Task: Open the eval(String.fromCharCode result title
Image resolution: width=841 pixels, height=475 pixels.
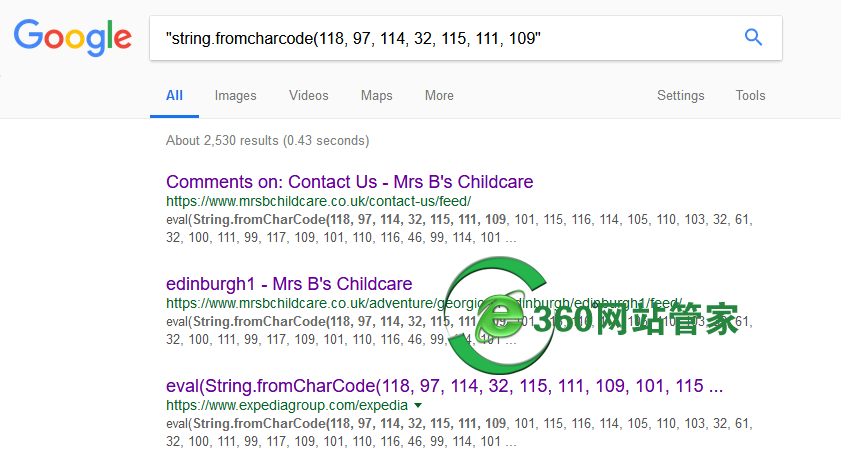Action: point(445,385)
